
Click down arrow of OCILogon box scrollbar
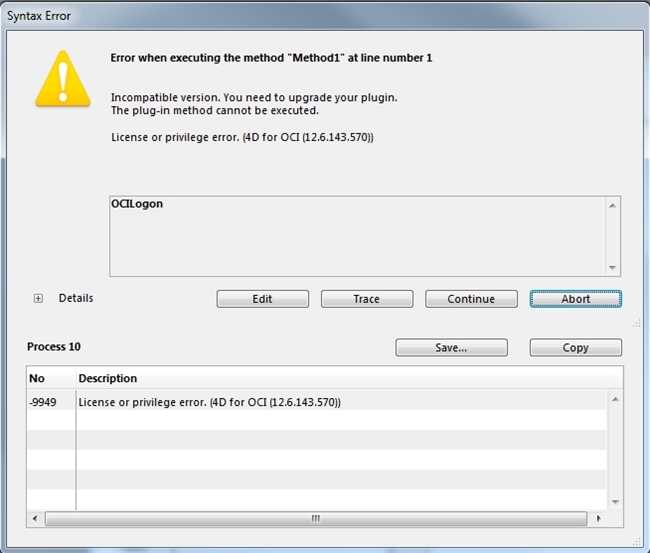(x=613, y=267)
